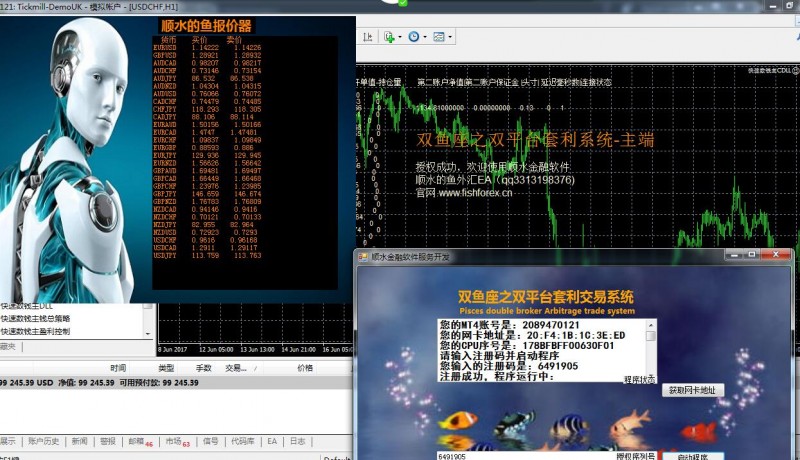Screen dimensions: 800x460
Task: Click the 获取网卡地址 button
Action: click(692, 390)
